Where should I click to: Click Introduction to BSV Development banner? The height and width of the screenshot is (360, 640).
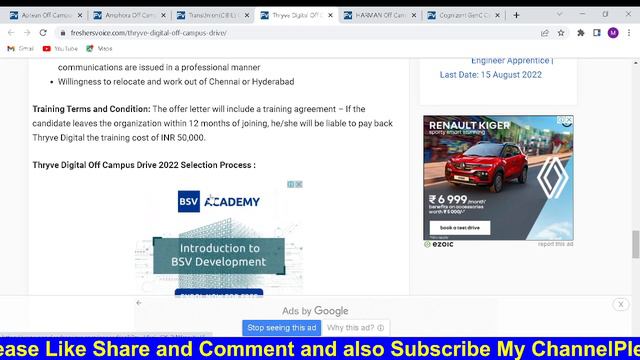pos(219,255)
